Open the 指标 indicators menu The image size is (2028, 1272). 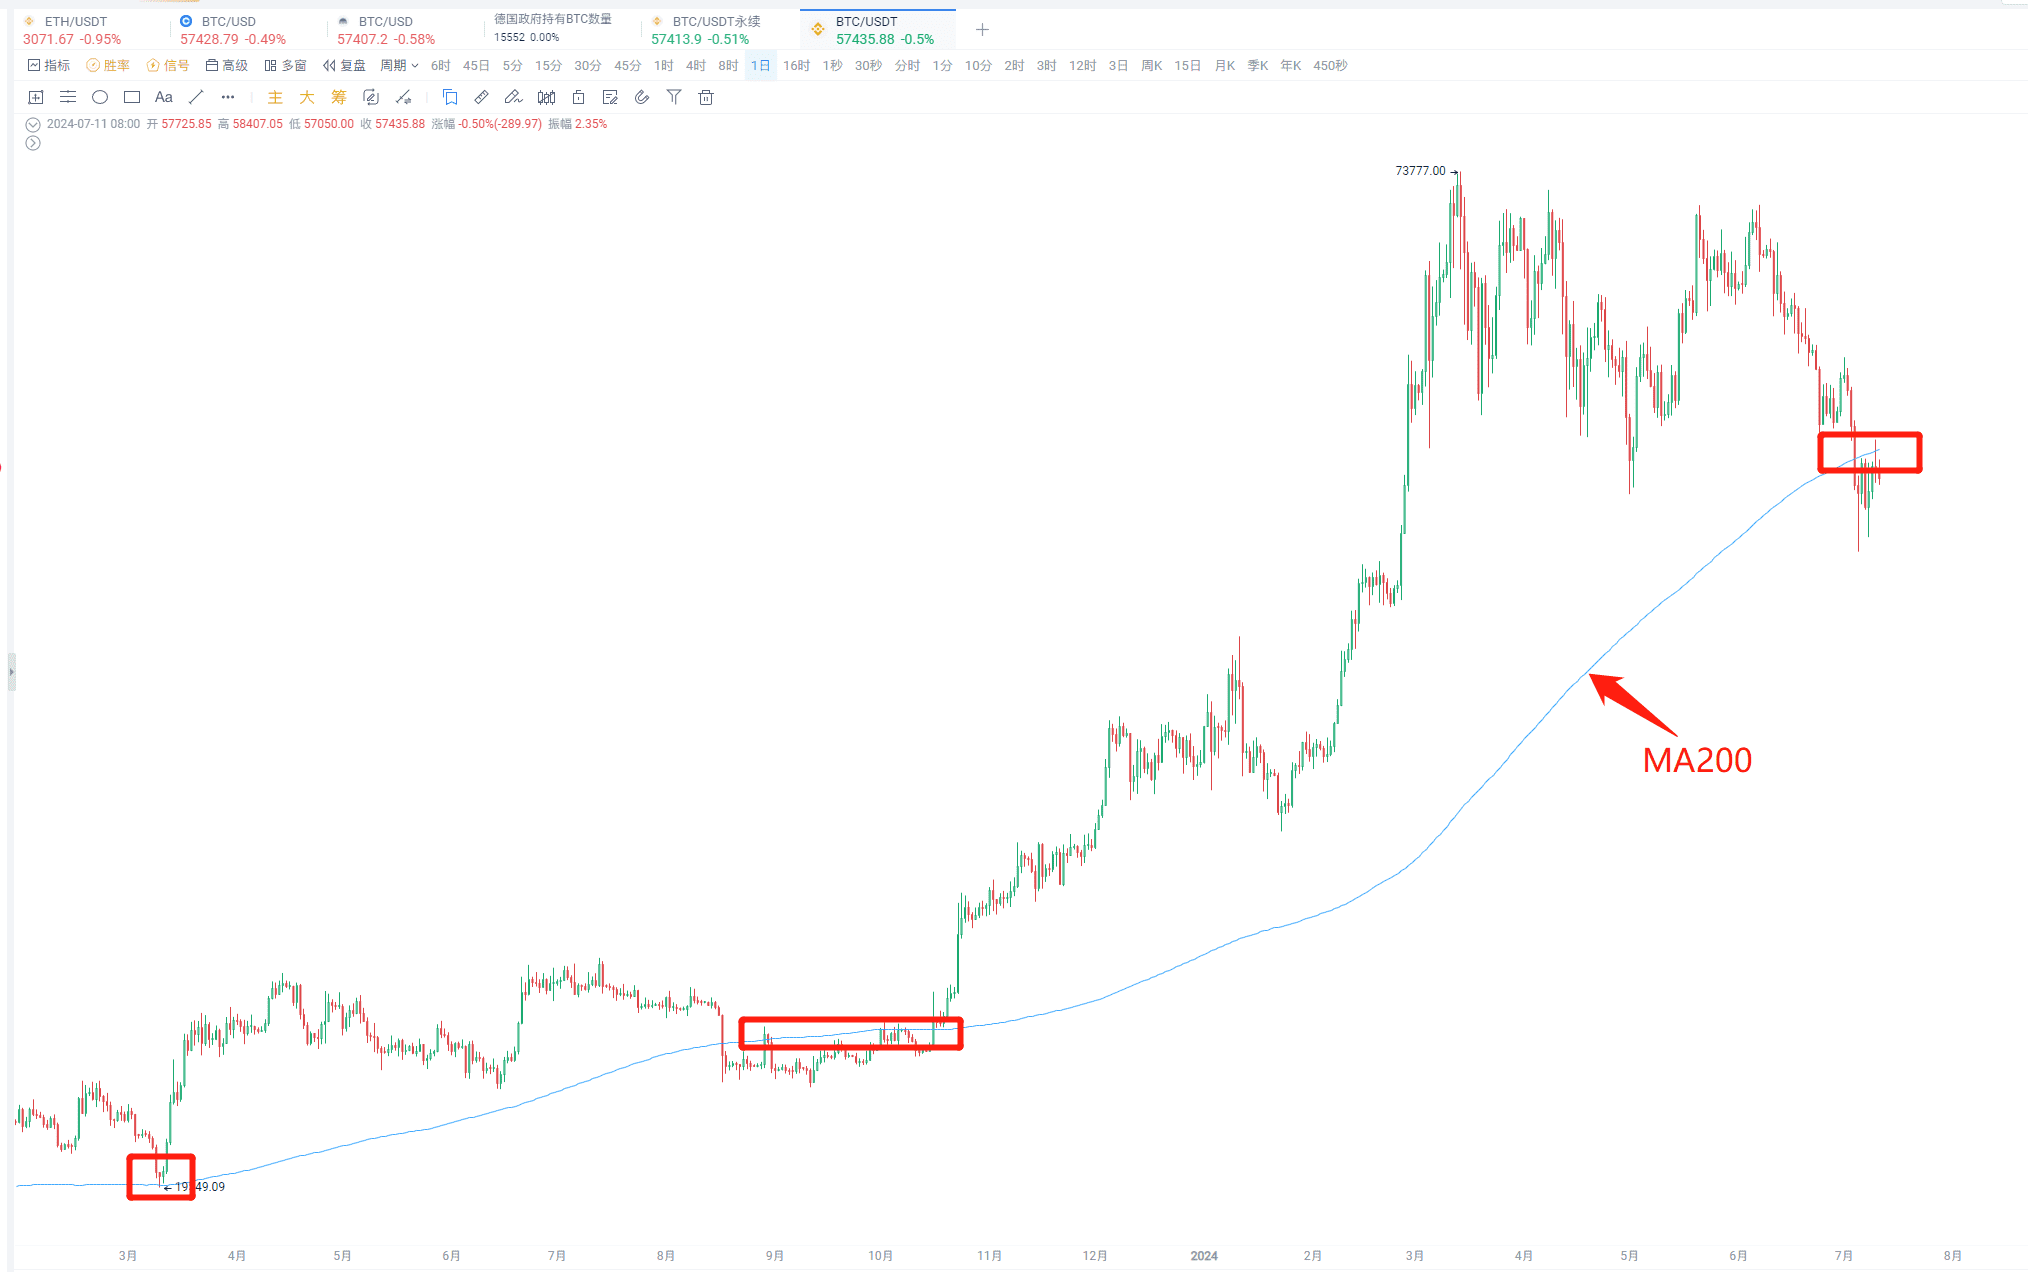click(49, 66)
